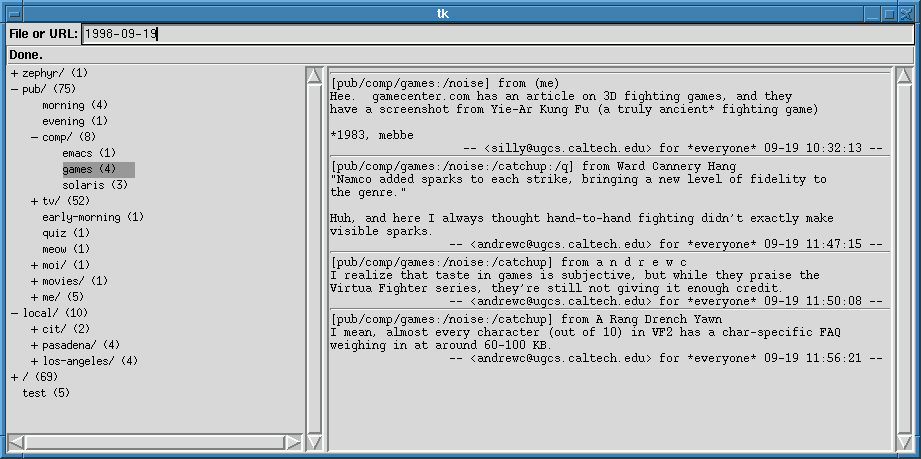Expand the me/ (5) node
The height and width of the screenshot is (459, 921).
[x=35, y=297]
